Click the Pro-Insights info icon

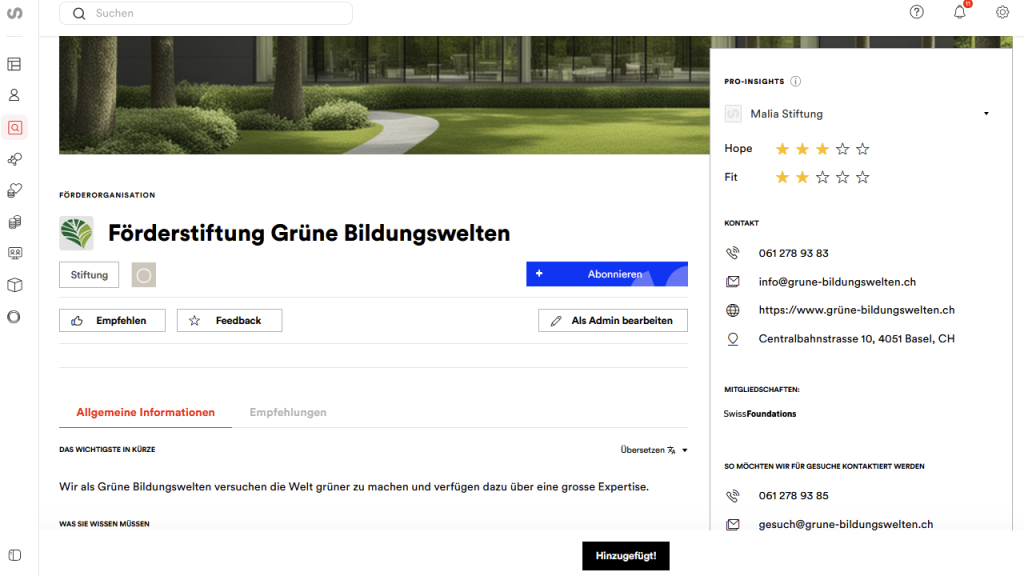[x=796, y=82]
